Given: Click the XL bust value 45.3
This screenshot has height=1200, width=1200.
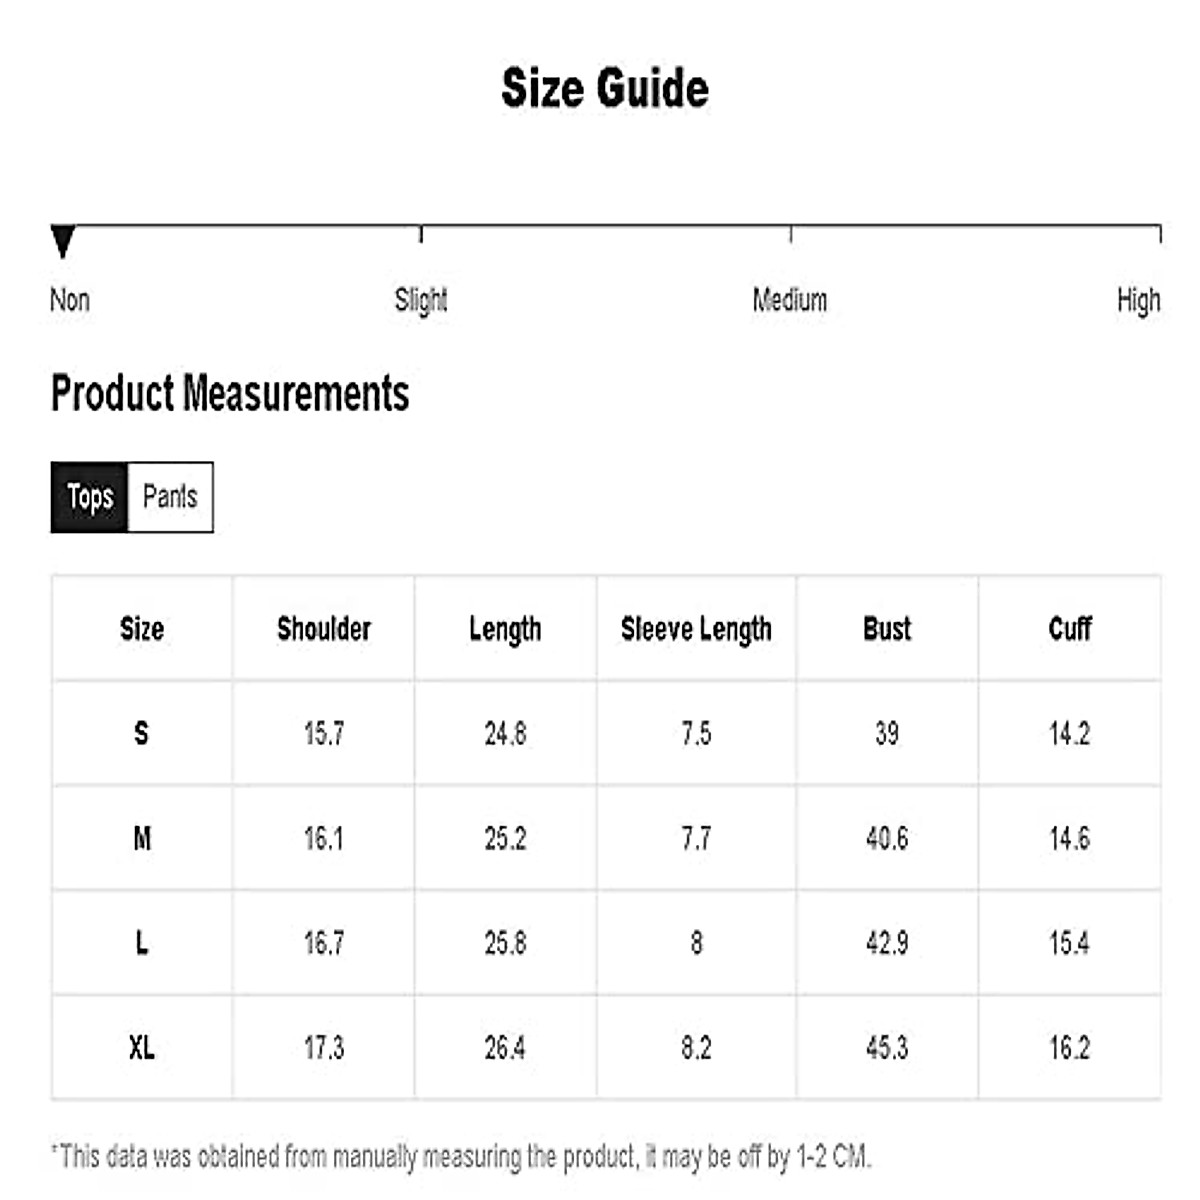Looking at the screenshot, I should click(887, 1048).
